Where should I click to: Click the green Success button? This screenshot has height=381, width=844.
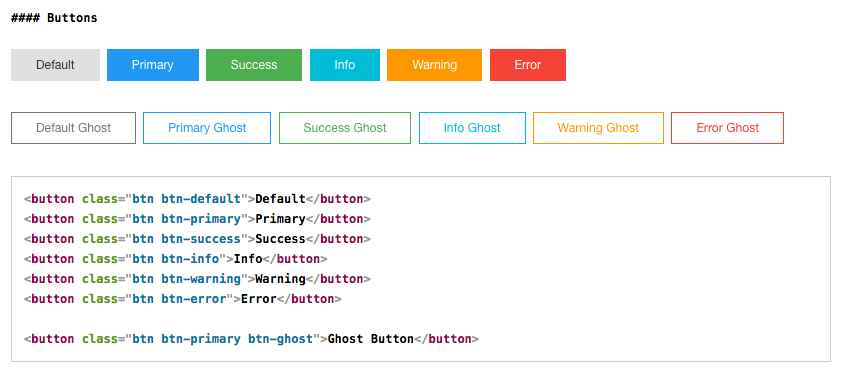click(x=254, y=65)
